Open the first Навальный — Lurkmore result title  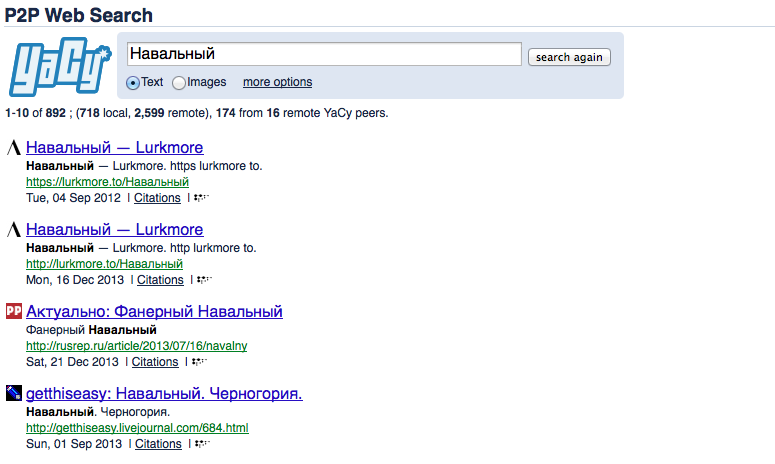[114, 147]
